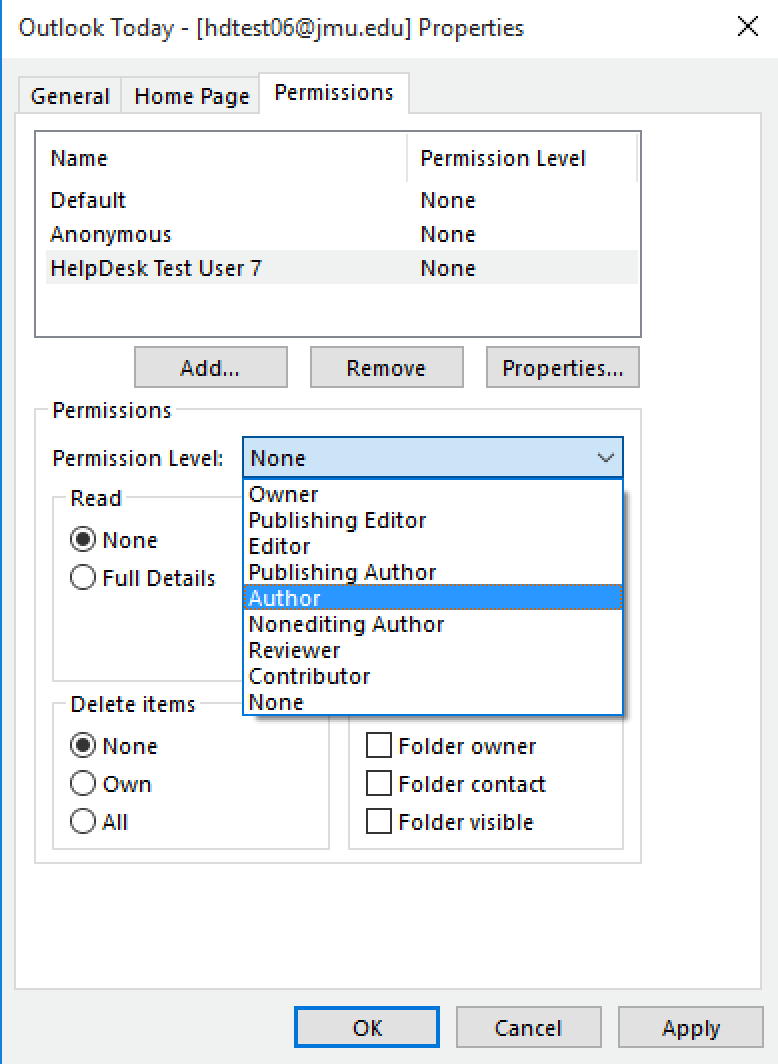Select Full Details read option
The height and width of the screenshot is (1064, 778).
84,578
